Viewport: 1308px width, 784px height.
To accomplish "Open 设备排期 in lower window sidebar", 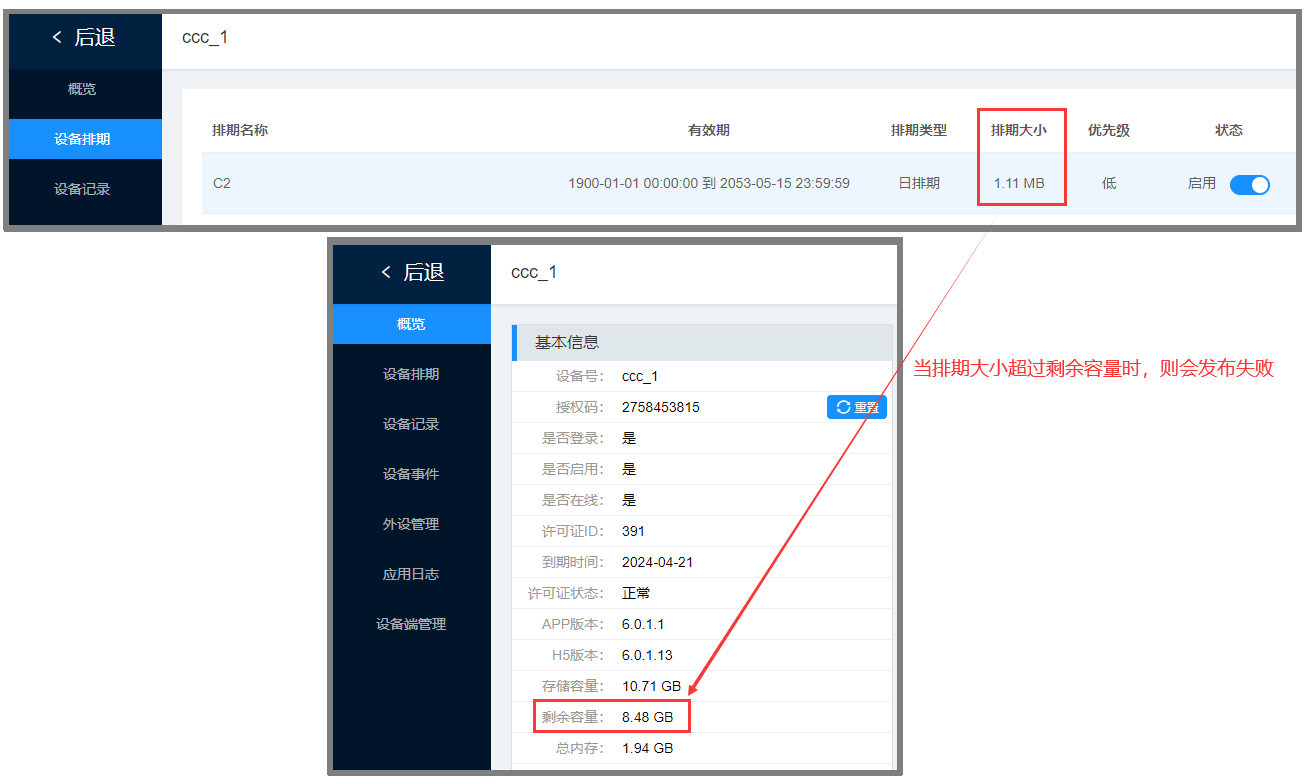I will tap(412, 374).
